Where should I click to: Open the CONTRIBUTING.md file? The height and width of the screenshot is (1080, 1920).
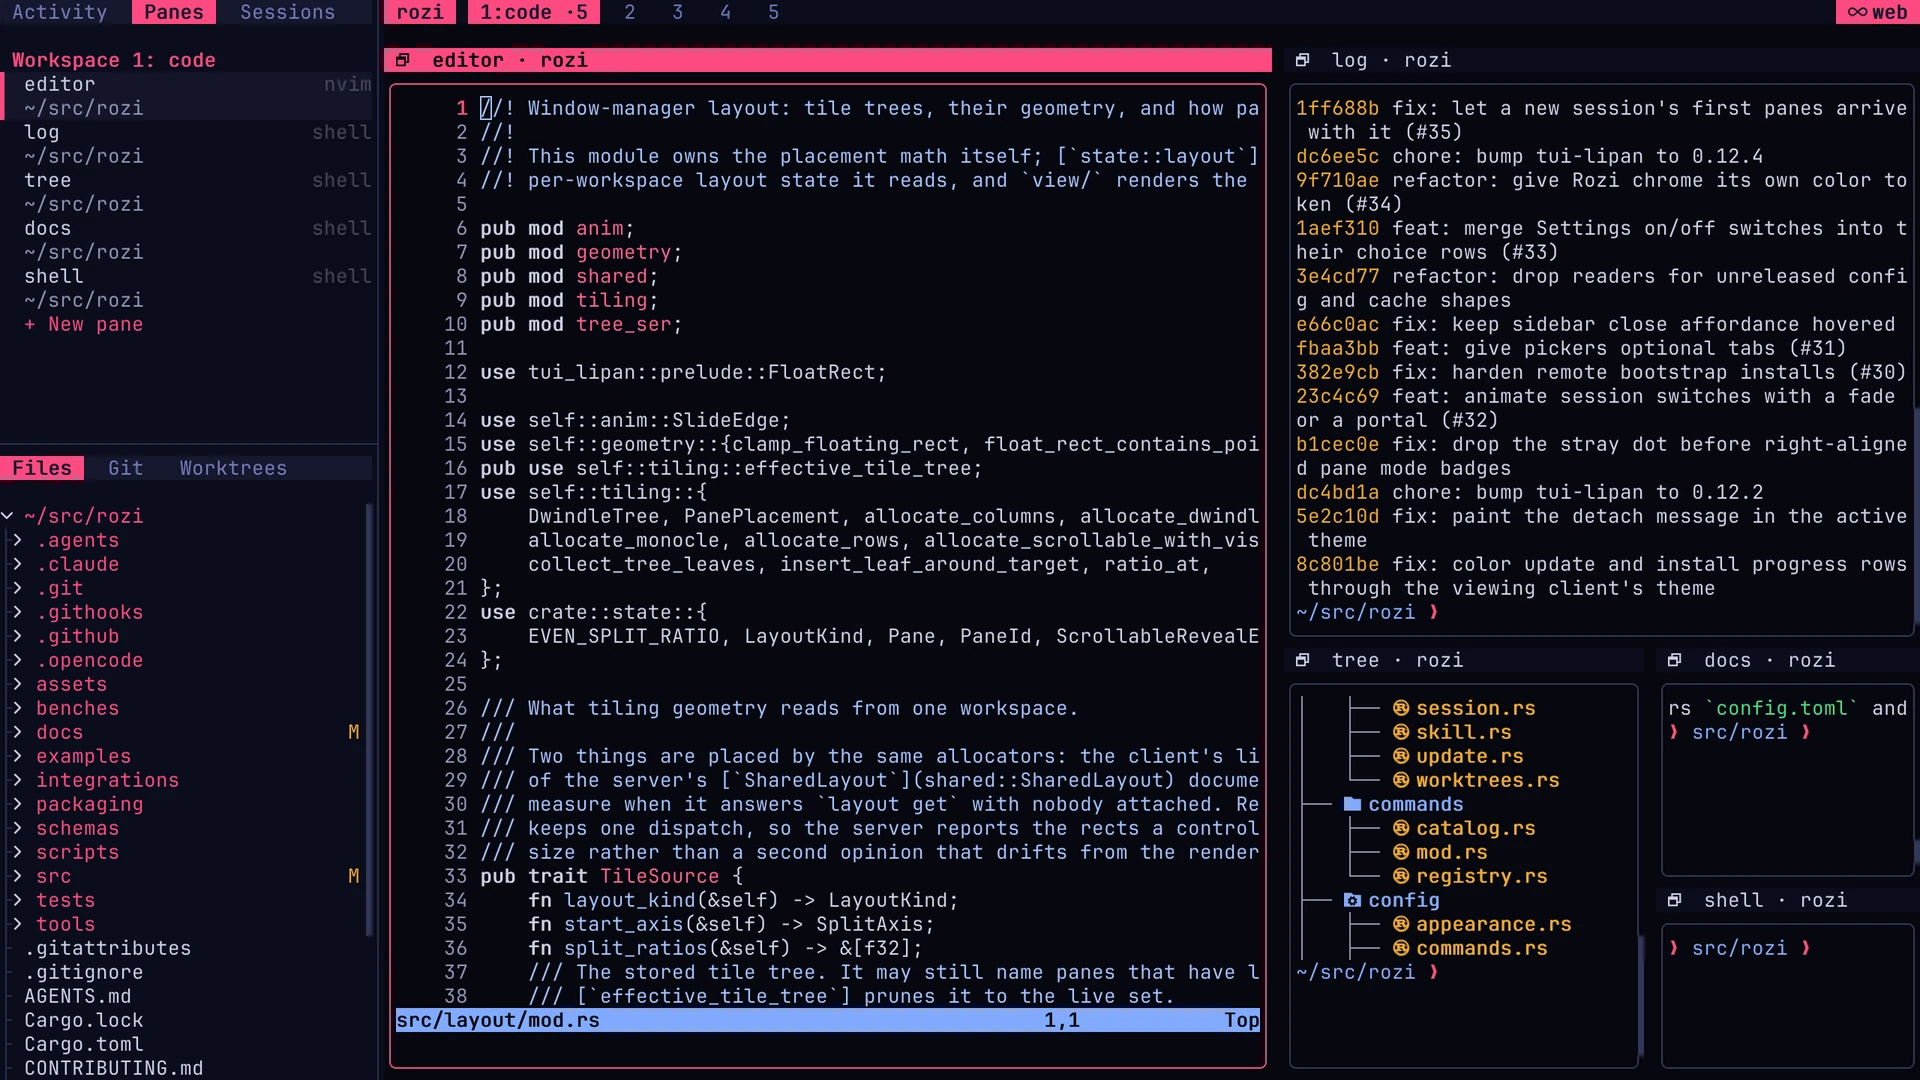114,1068
